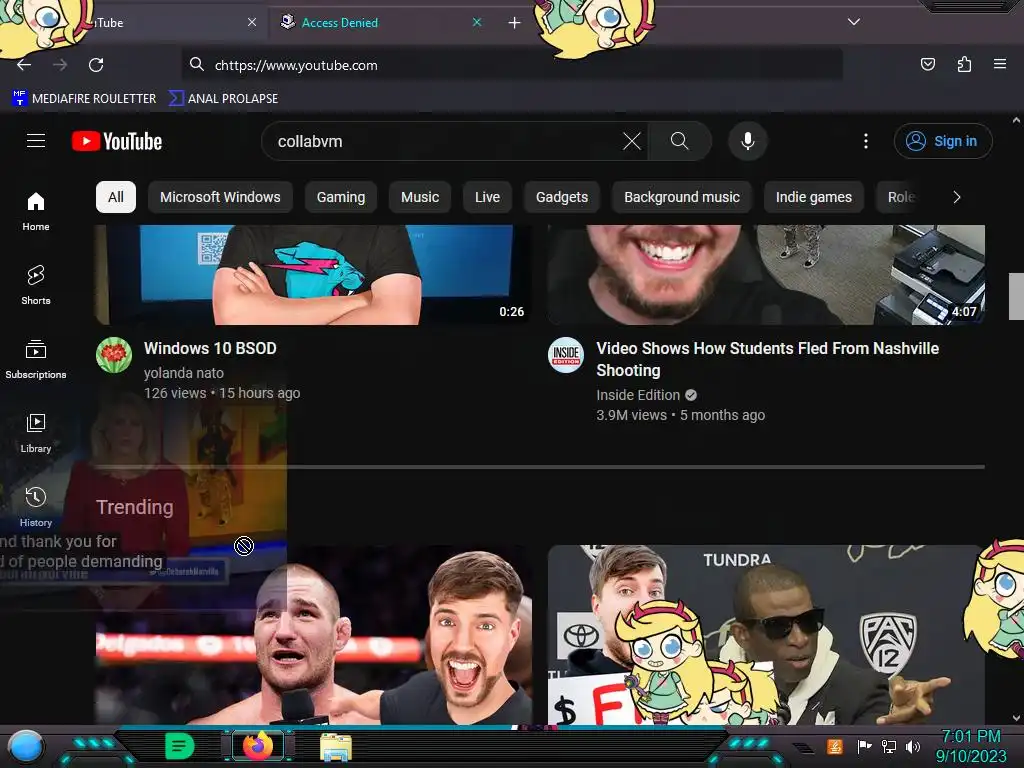This screenshot has width=1024, height=768.
Task: Open File Explorer from taskbar
Action: [336, 747]
